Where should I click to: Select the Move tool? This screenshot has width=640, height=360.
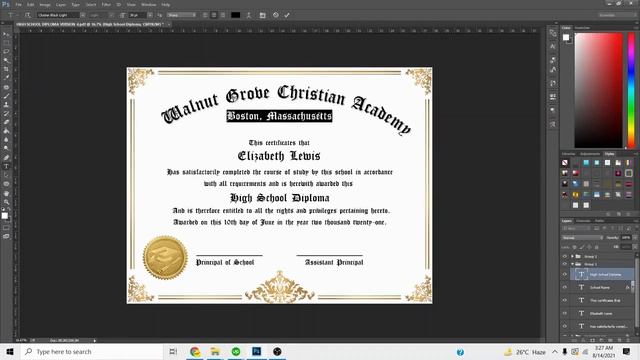6,34
